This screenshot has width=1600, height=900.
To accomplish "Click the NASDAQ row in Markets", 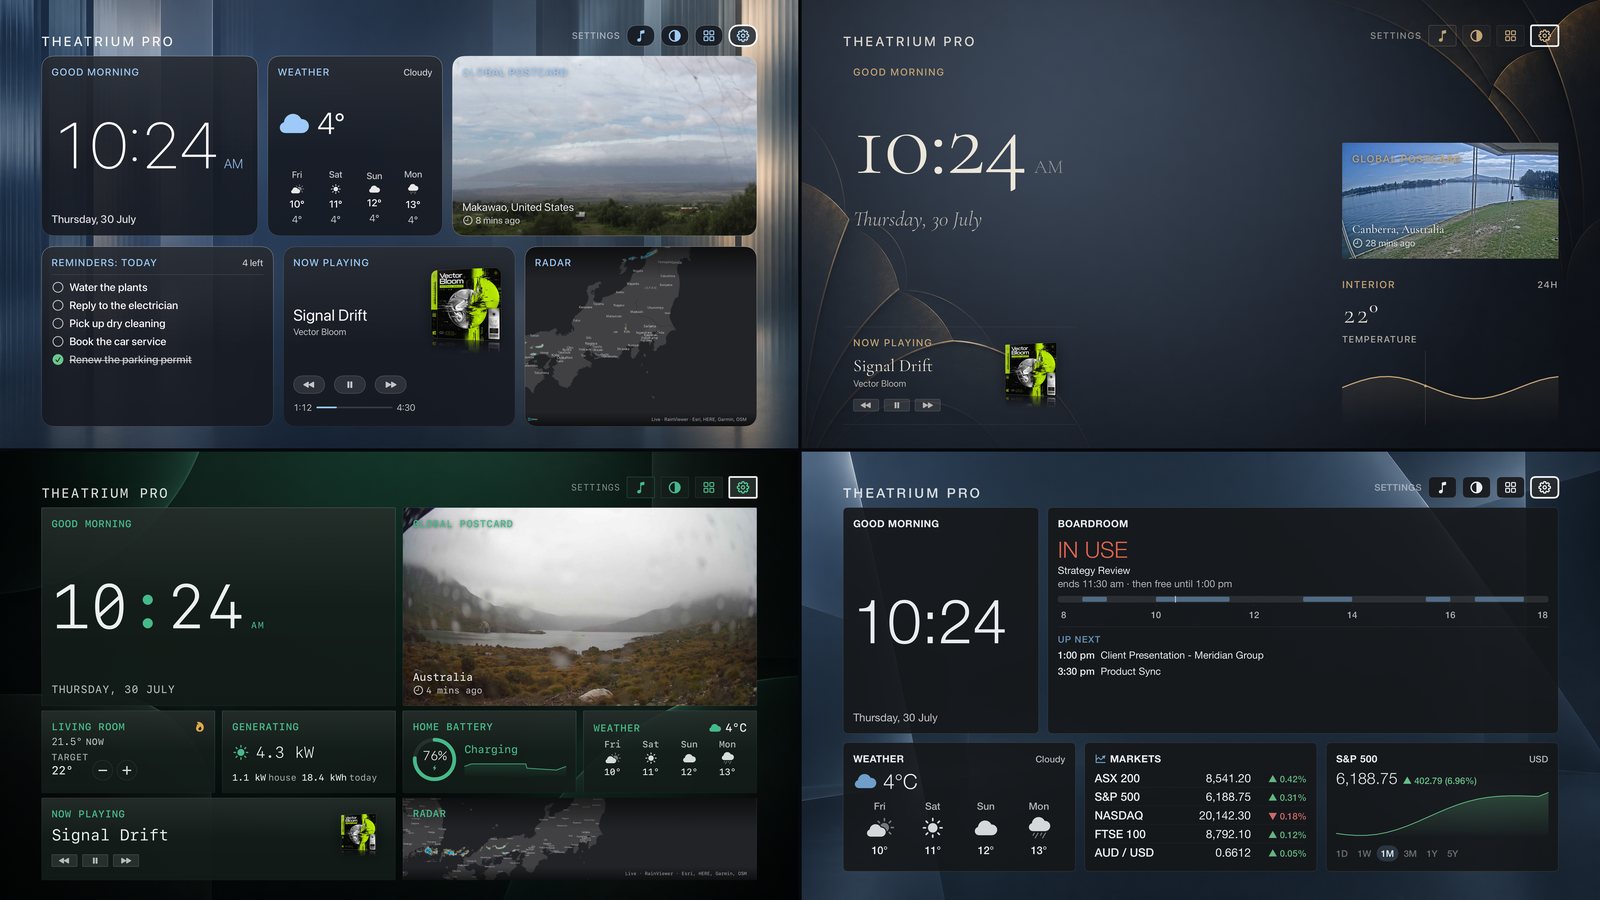I will 1200,816.
